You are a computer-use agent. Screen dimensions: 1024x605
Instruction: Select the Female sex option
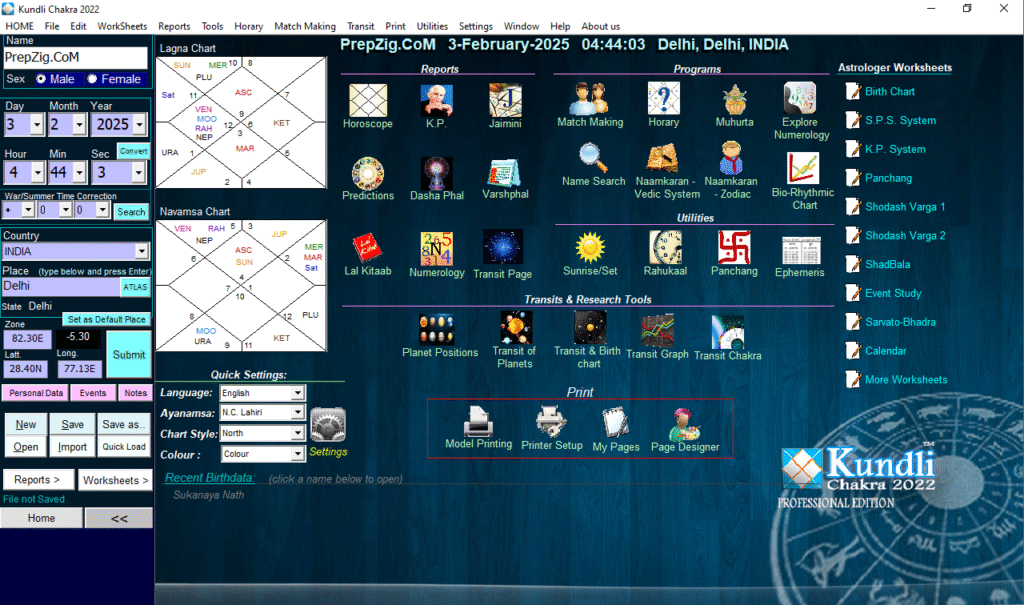click(93, 79)
